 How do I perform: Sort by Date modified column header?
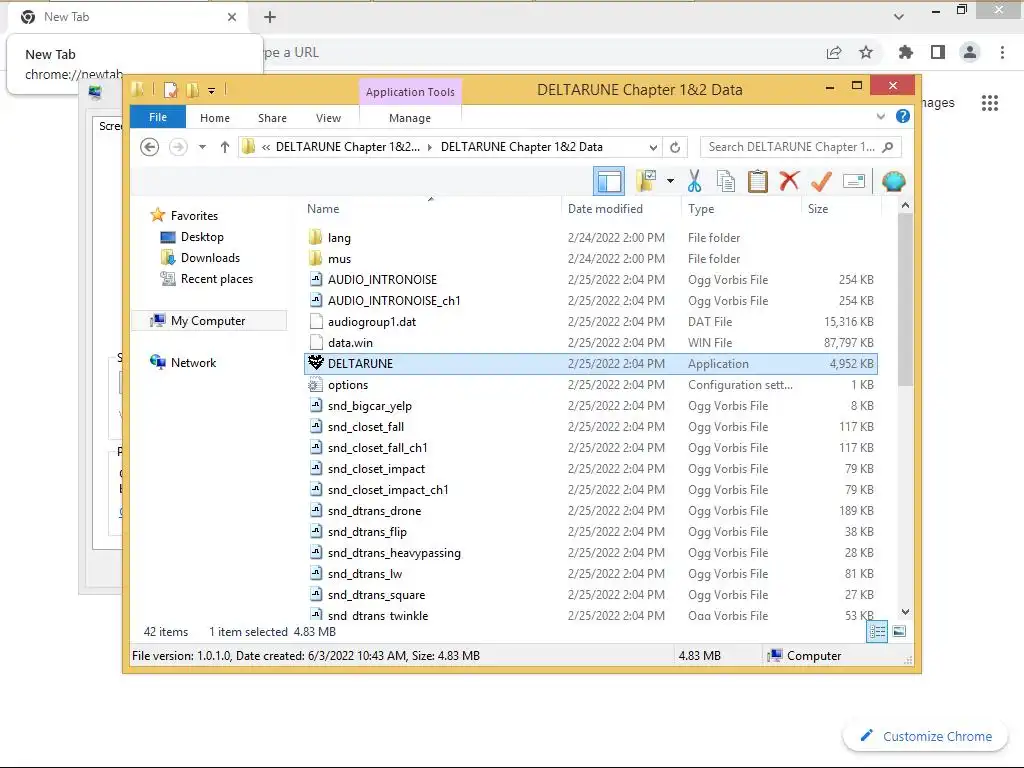click(x=605, y=209)
